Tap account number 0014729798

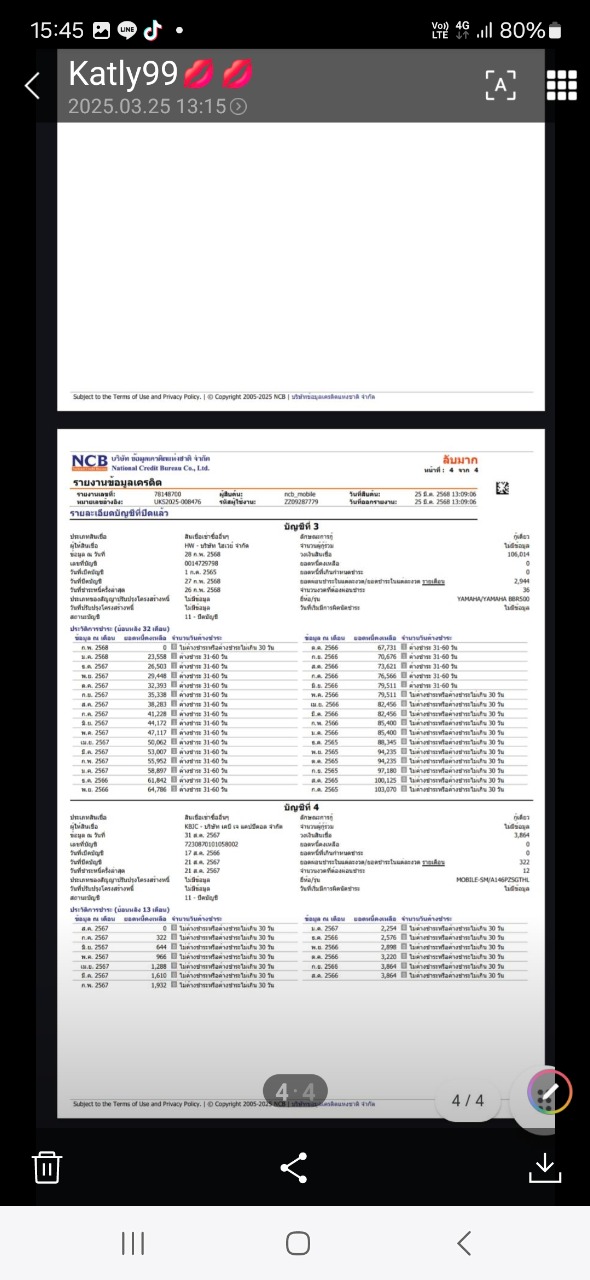click(x=201, y=564)
